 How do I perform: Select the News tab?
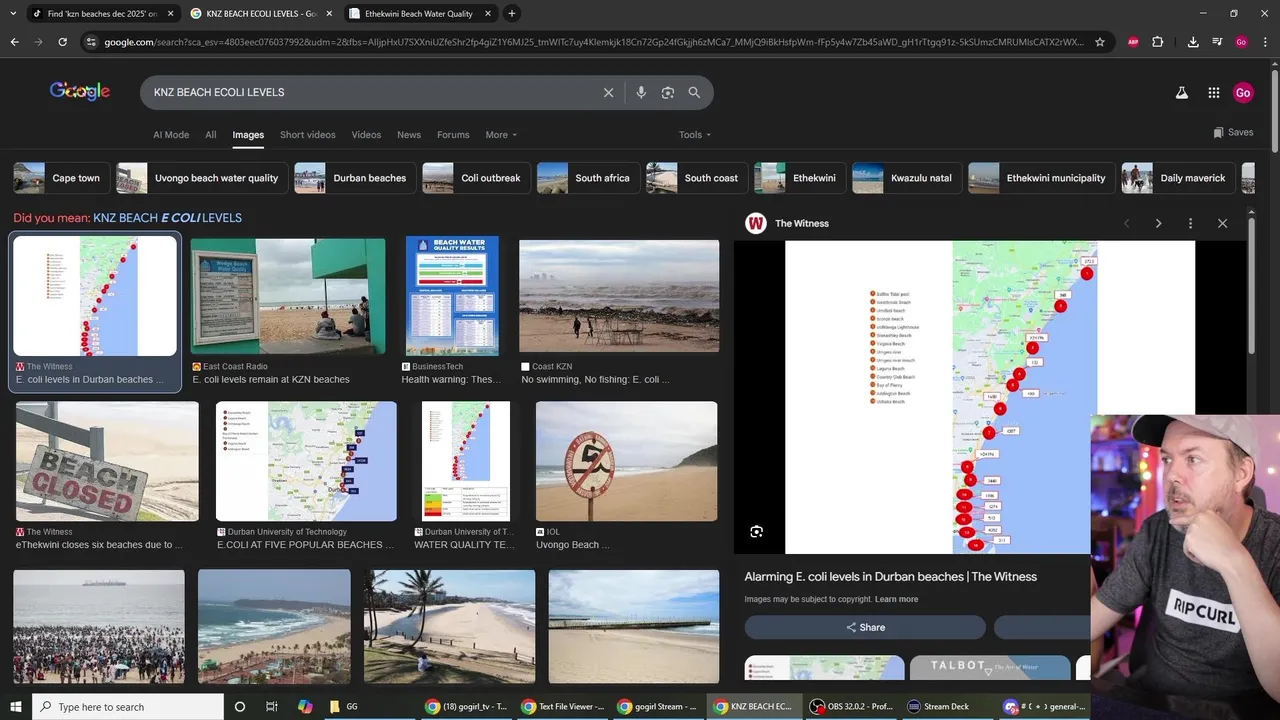pyautogui.click(x=409, y=135)
